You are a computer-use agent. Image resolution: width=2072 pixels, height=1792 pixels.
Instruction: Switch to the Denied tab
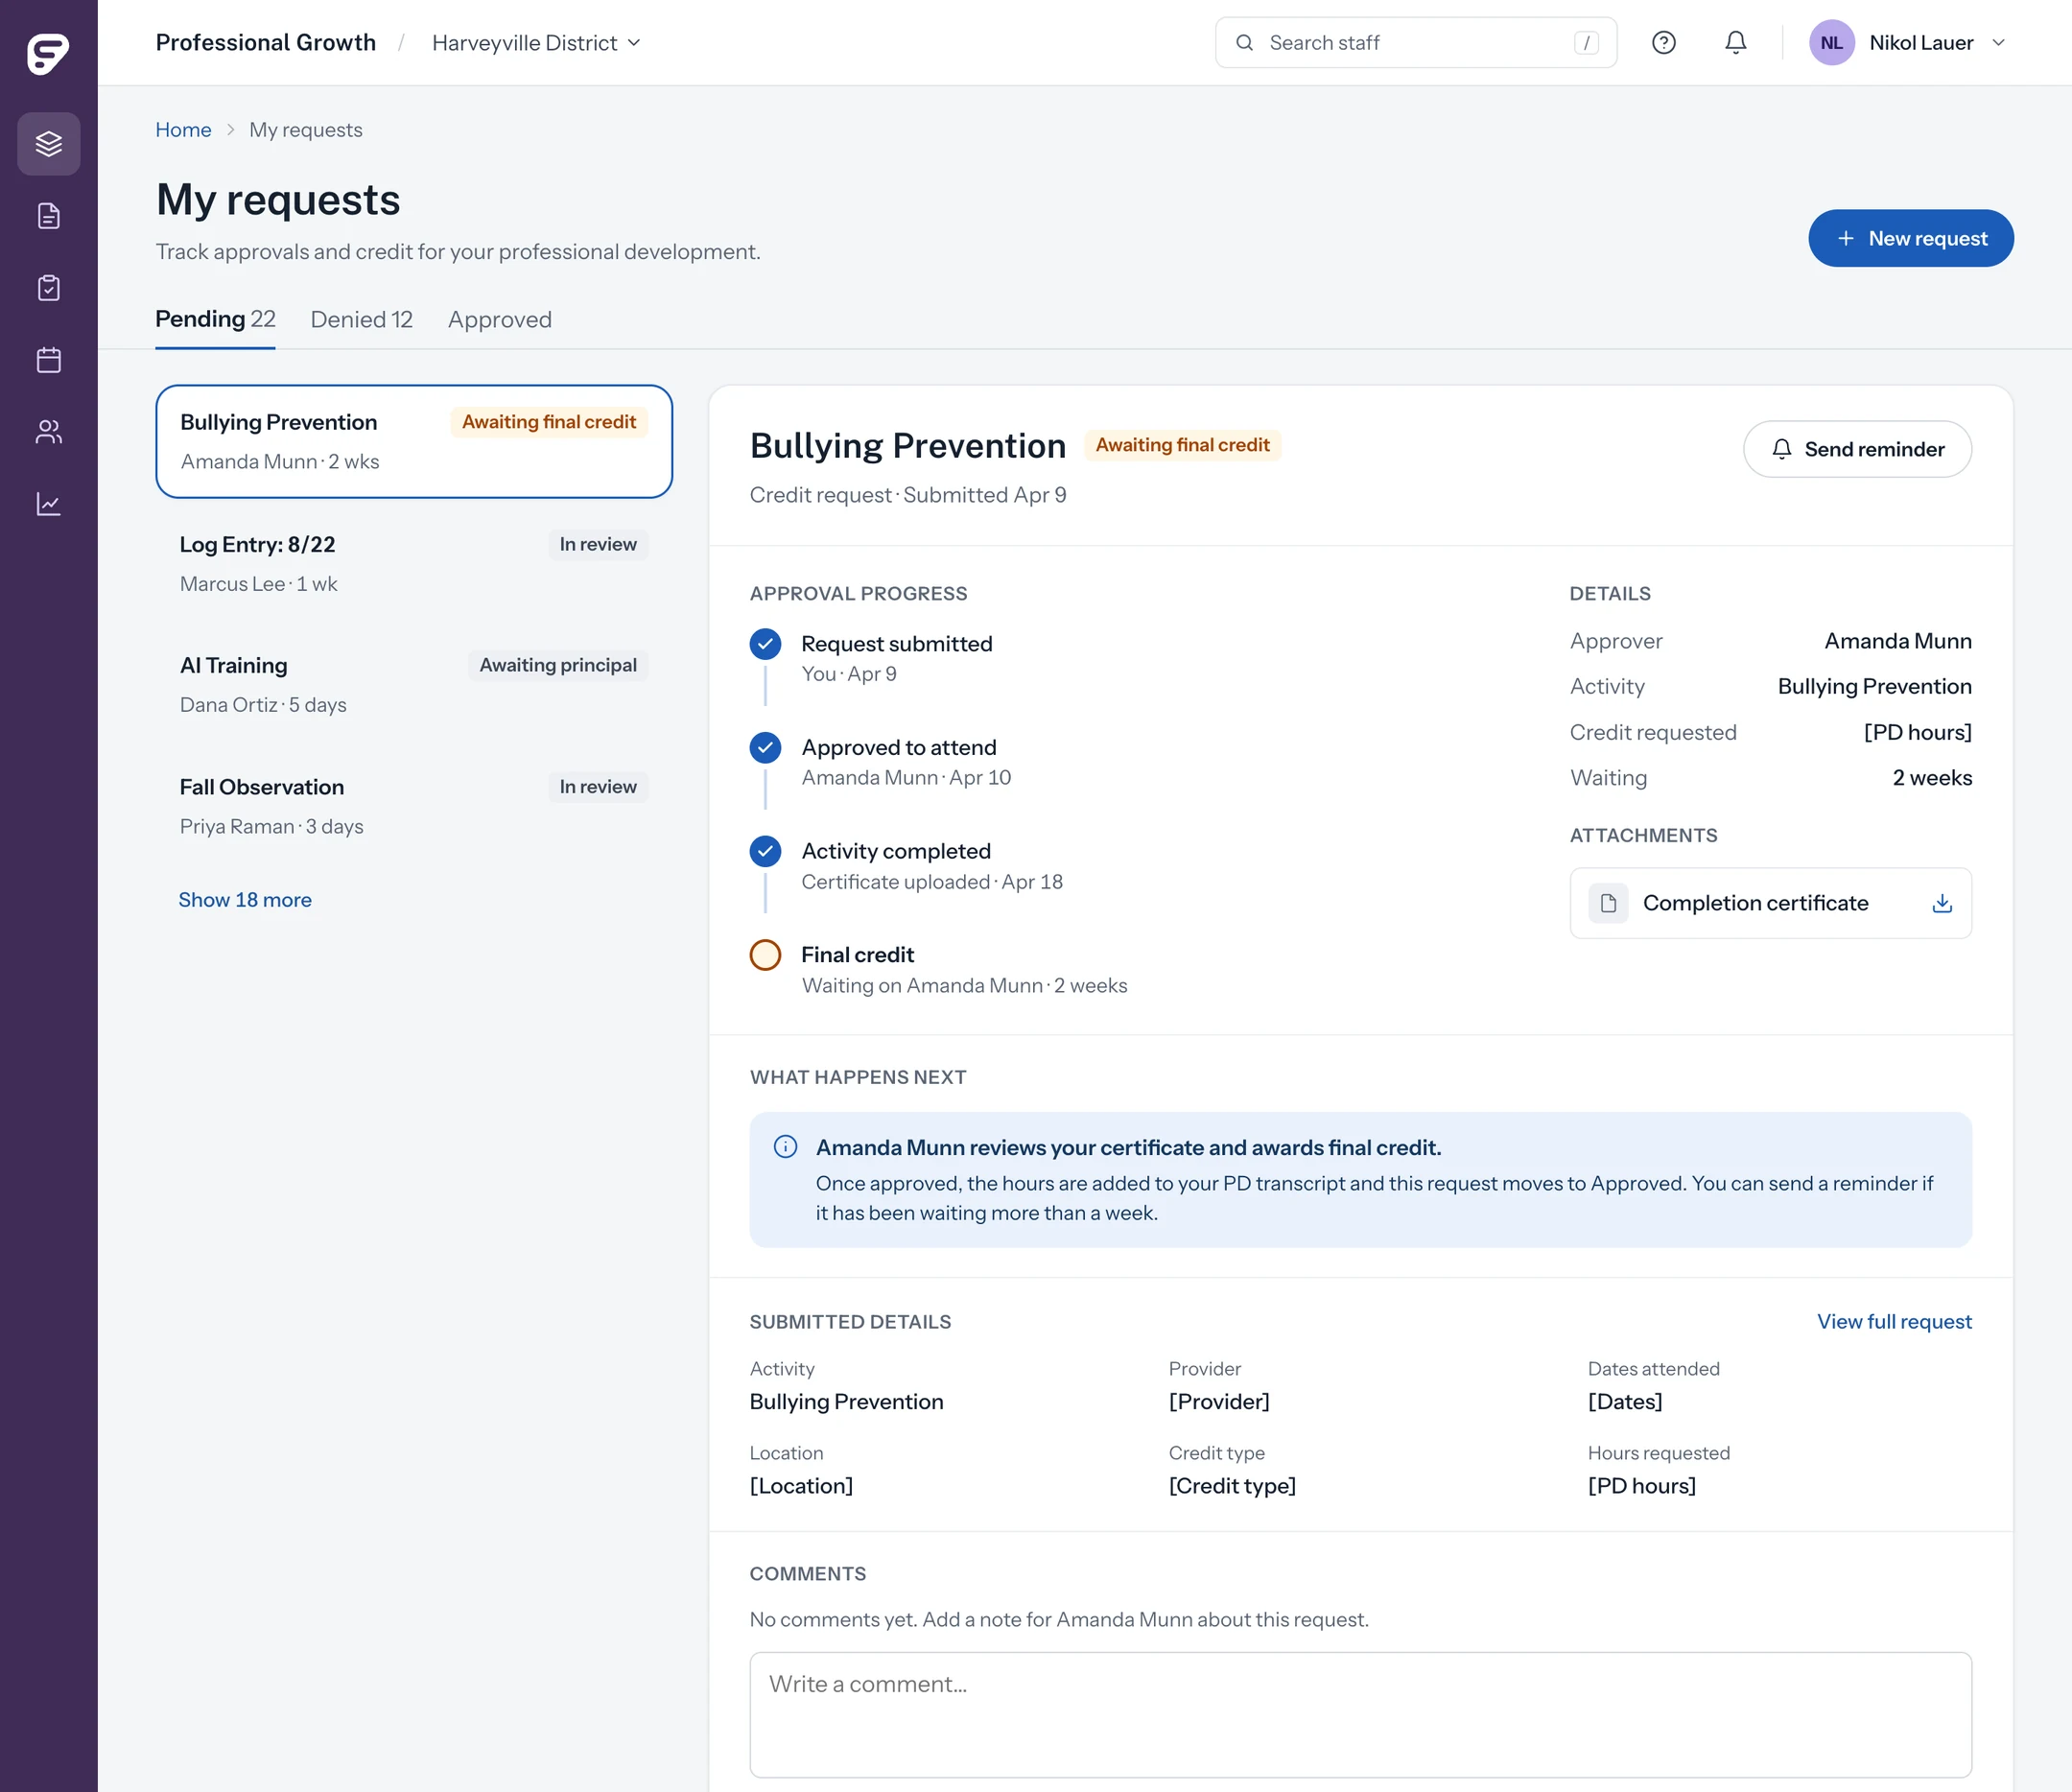pos(362,320)
